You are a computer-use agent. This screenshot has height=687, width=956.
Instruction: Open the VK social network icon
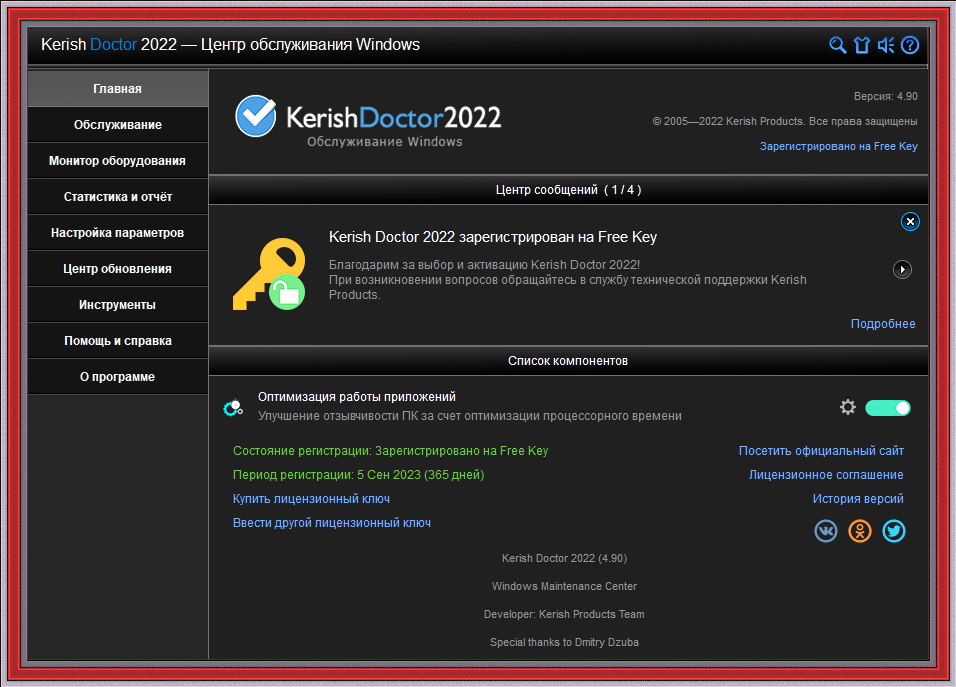click(x=826, y=531)
